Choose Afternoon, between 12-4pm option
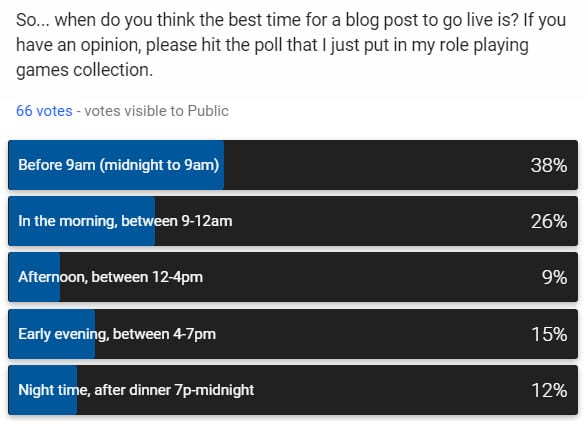The width and height of the screenshot is (587, 424). pos(293,277)
